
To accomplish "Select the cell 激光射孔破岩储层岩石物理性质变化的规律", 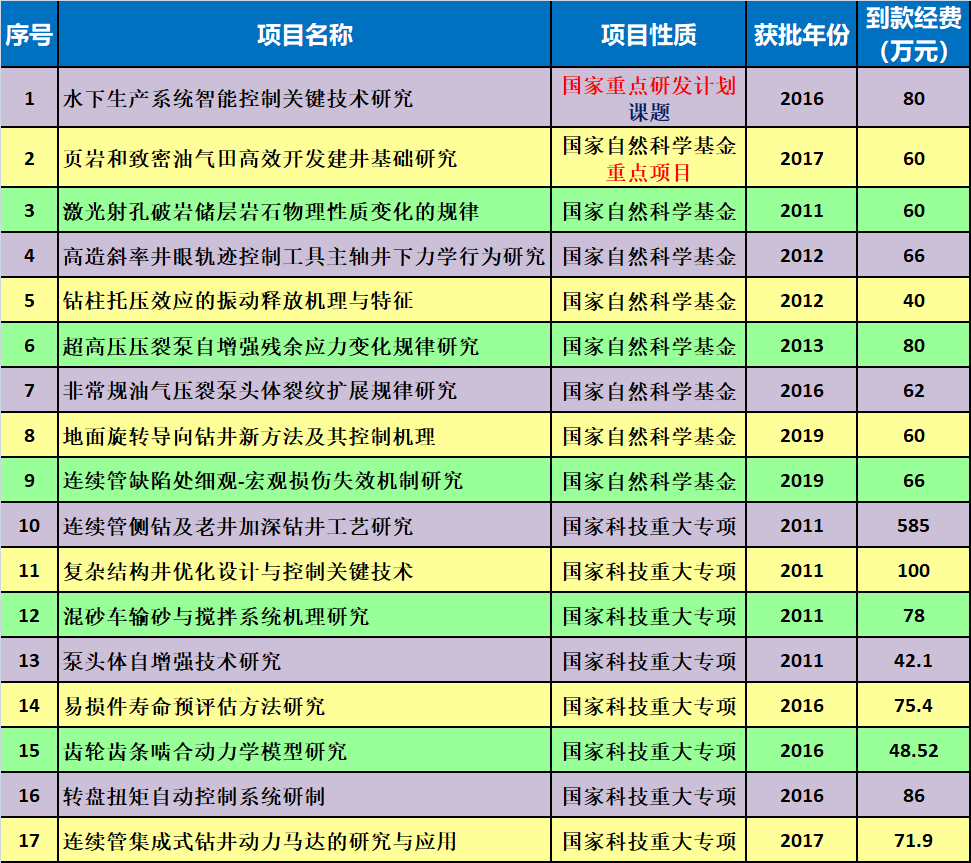I will coord(271,212).
